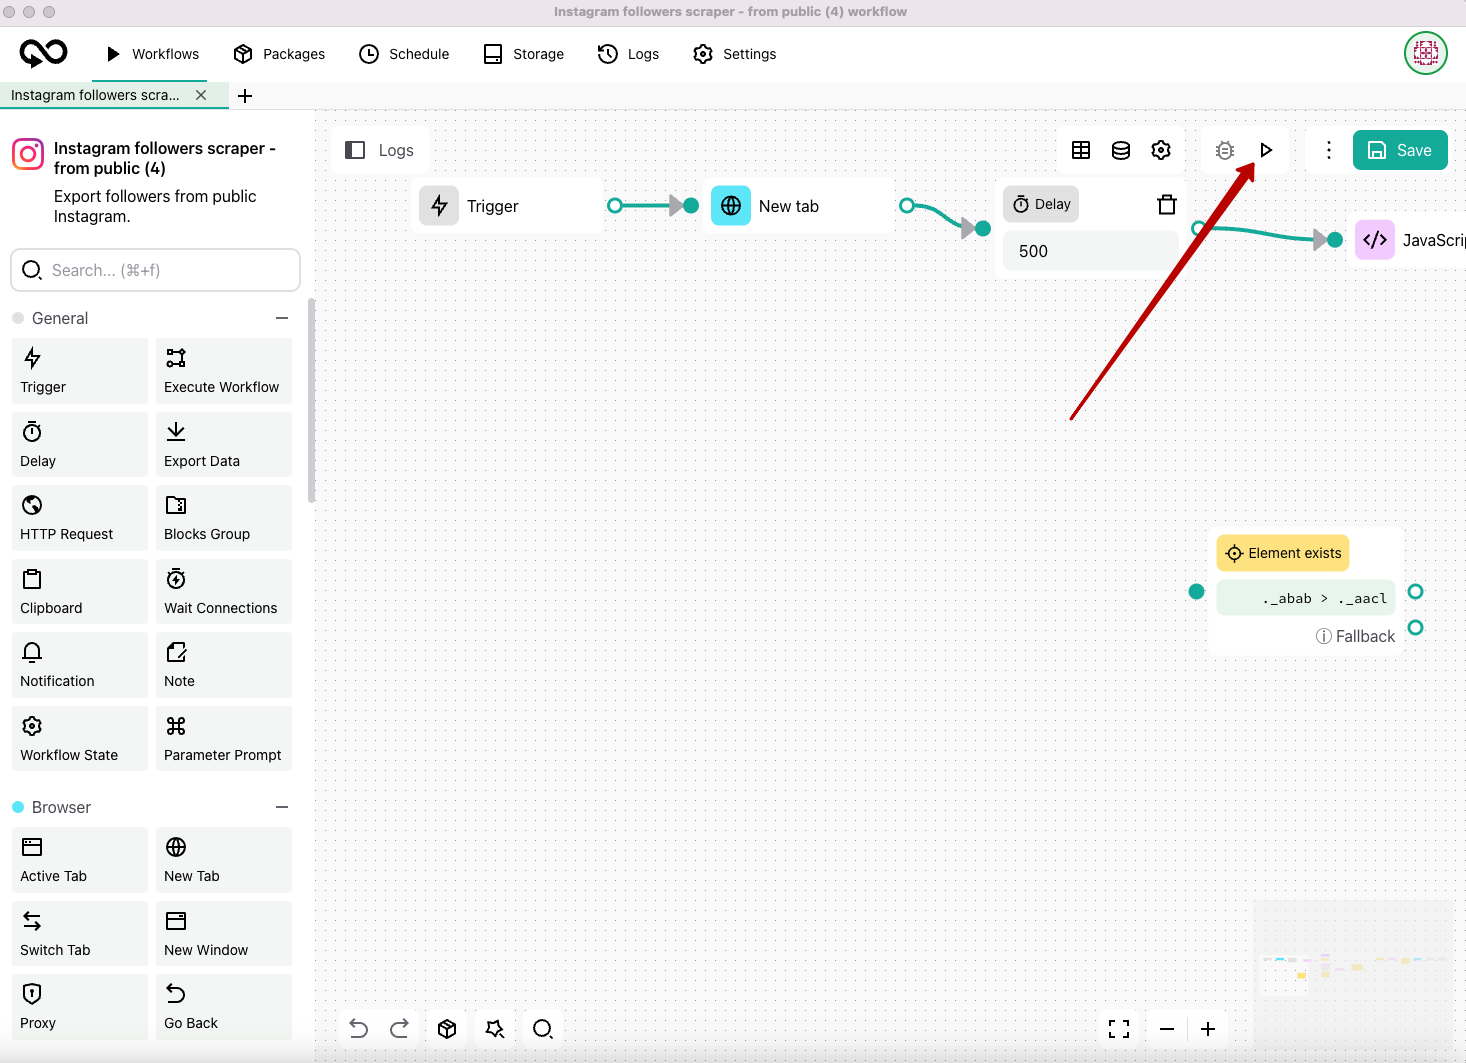Open the user profile avatar

[x=1426, y=54]
